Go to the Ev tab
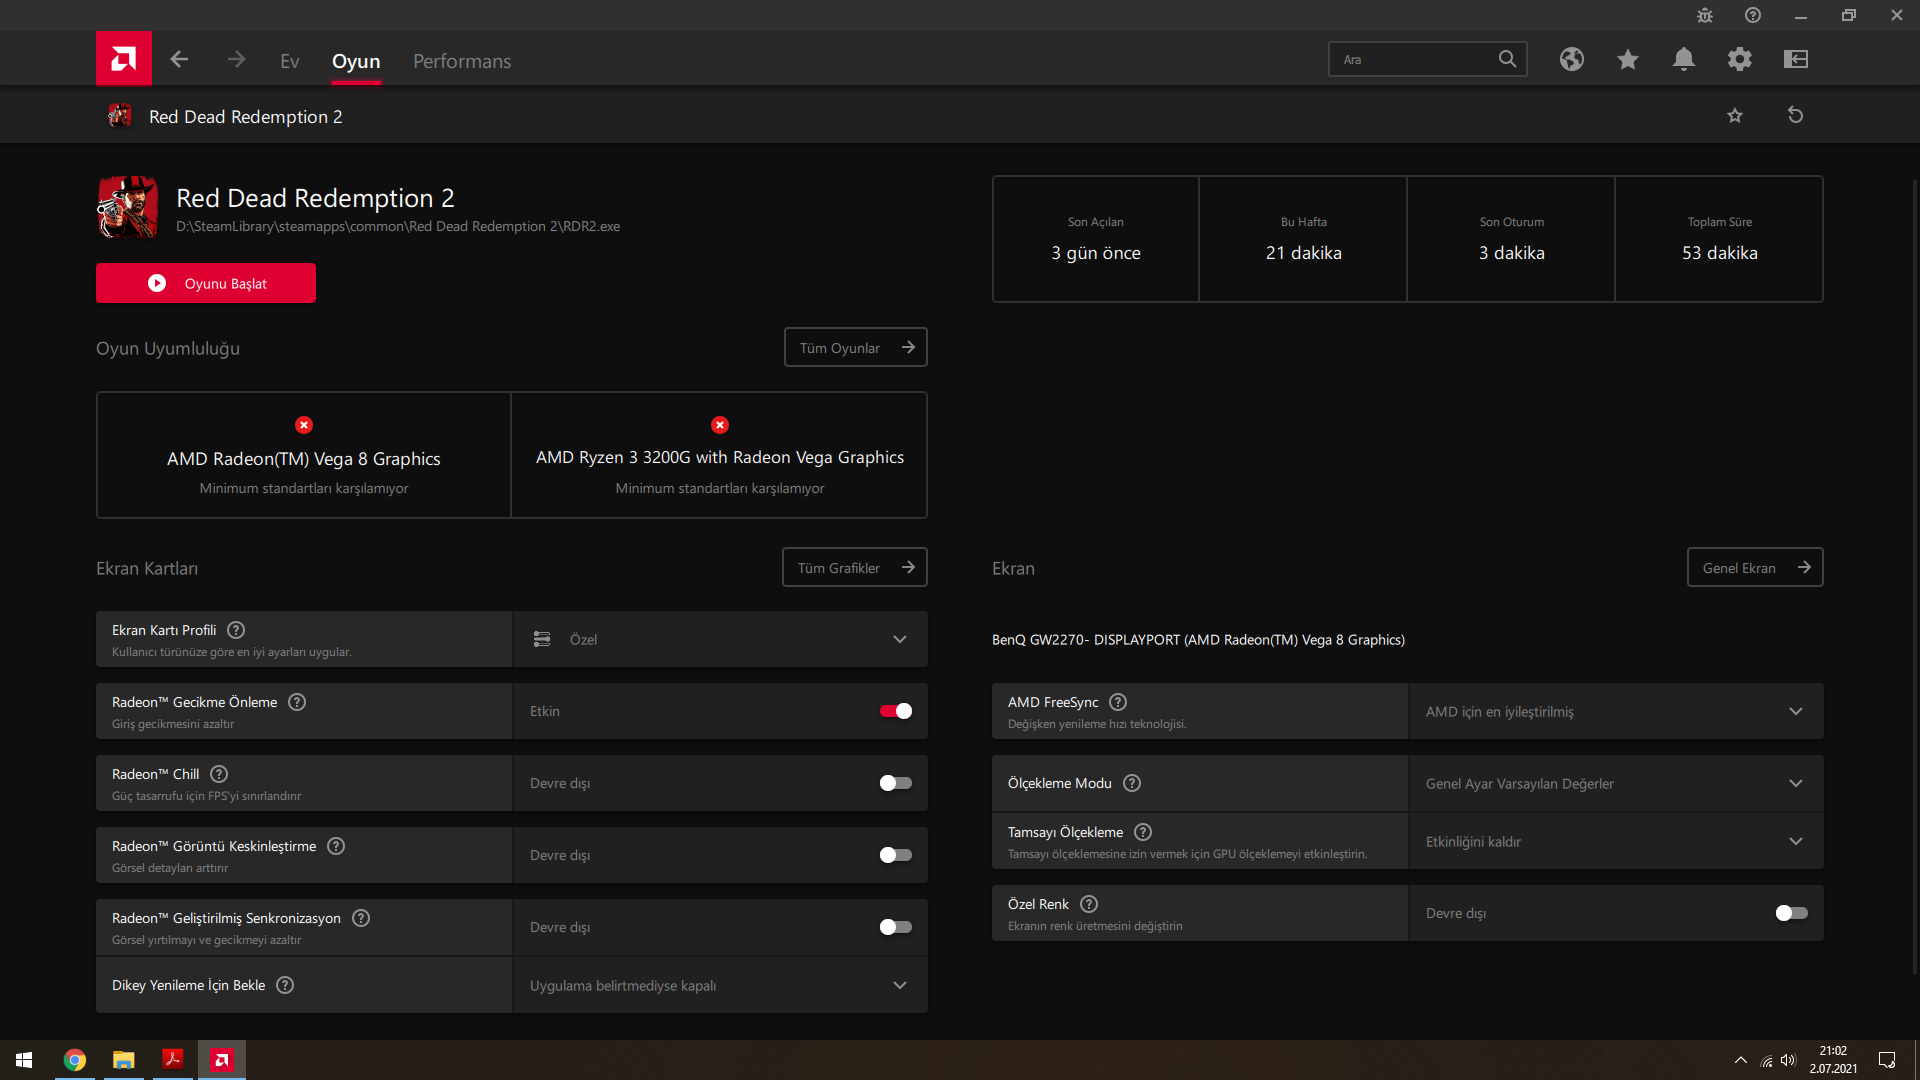 [289, 61]
